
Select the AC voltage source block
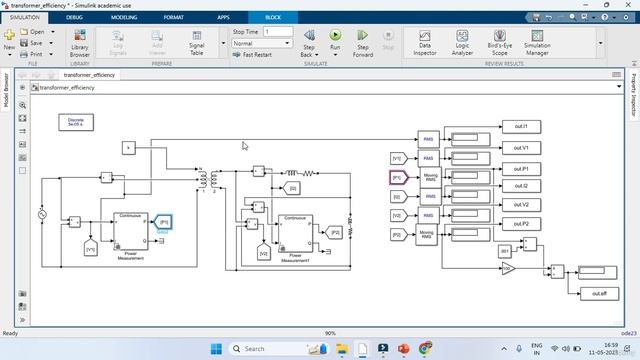point(42,214)
